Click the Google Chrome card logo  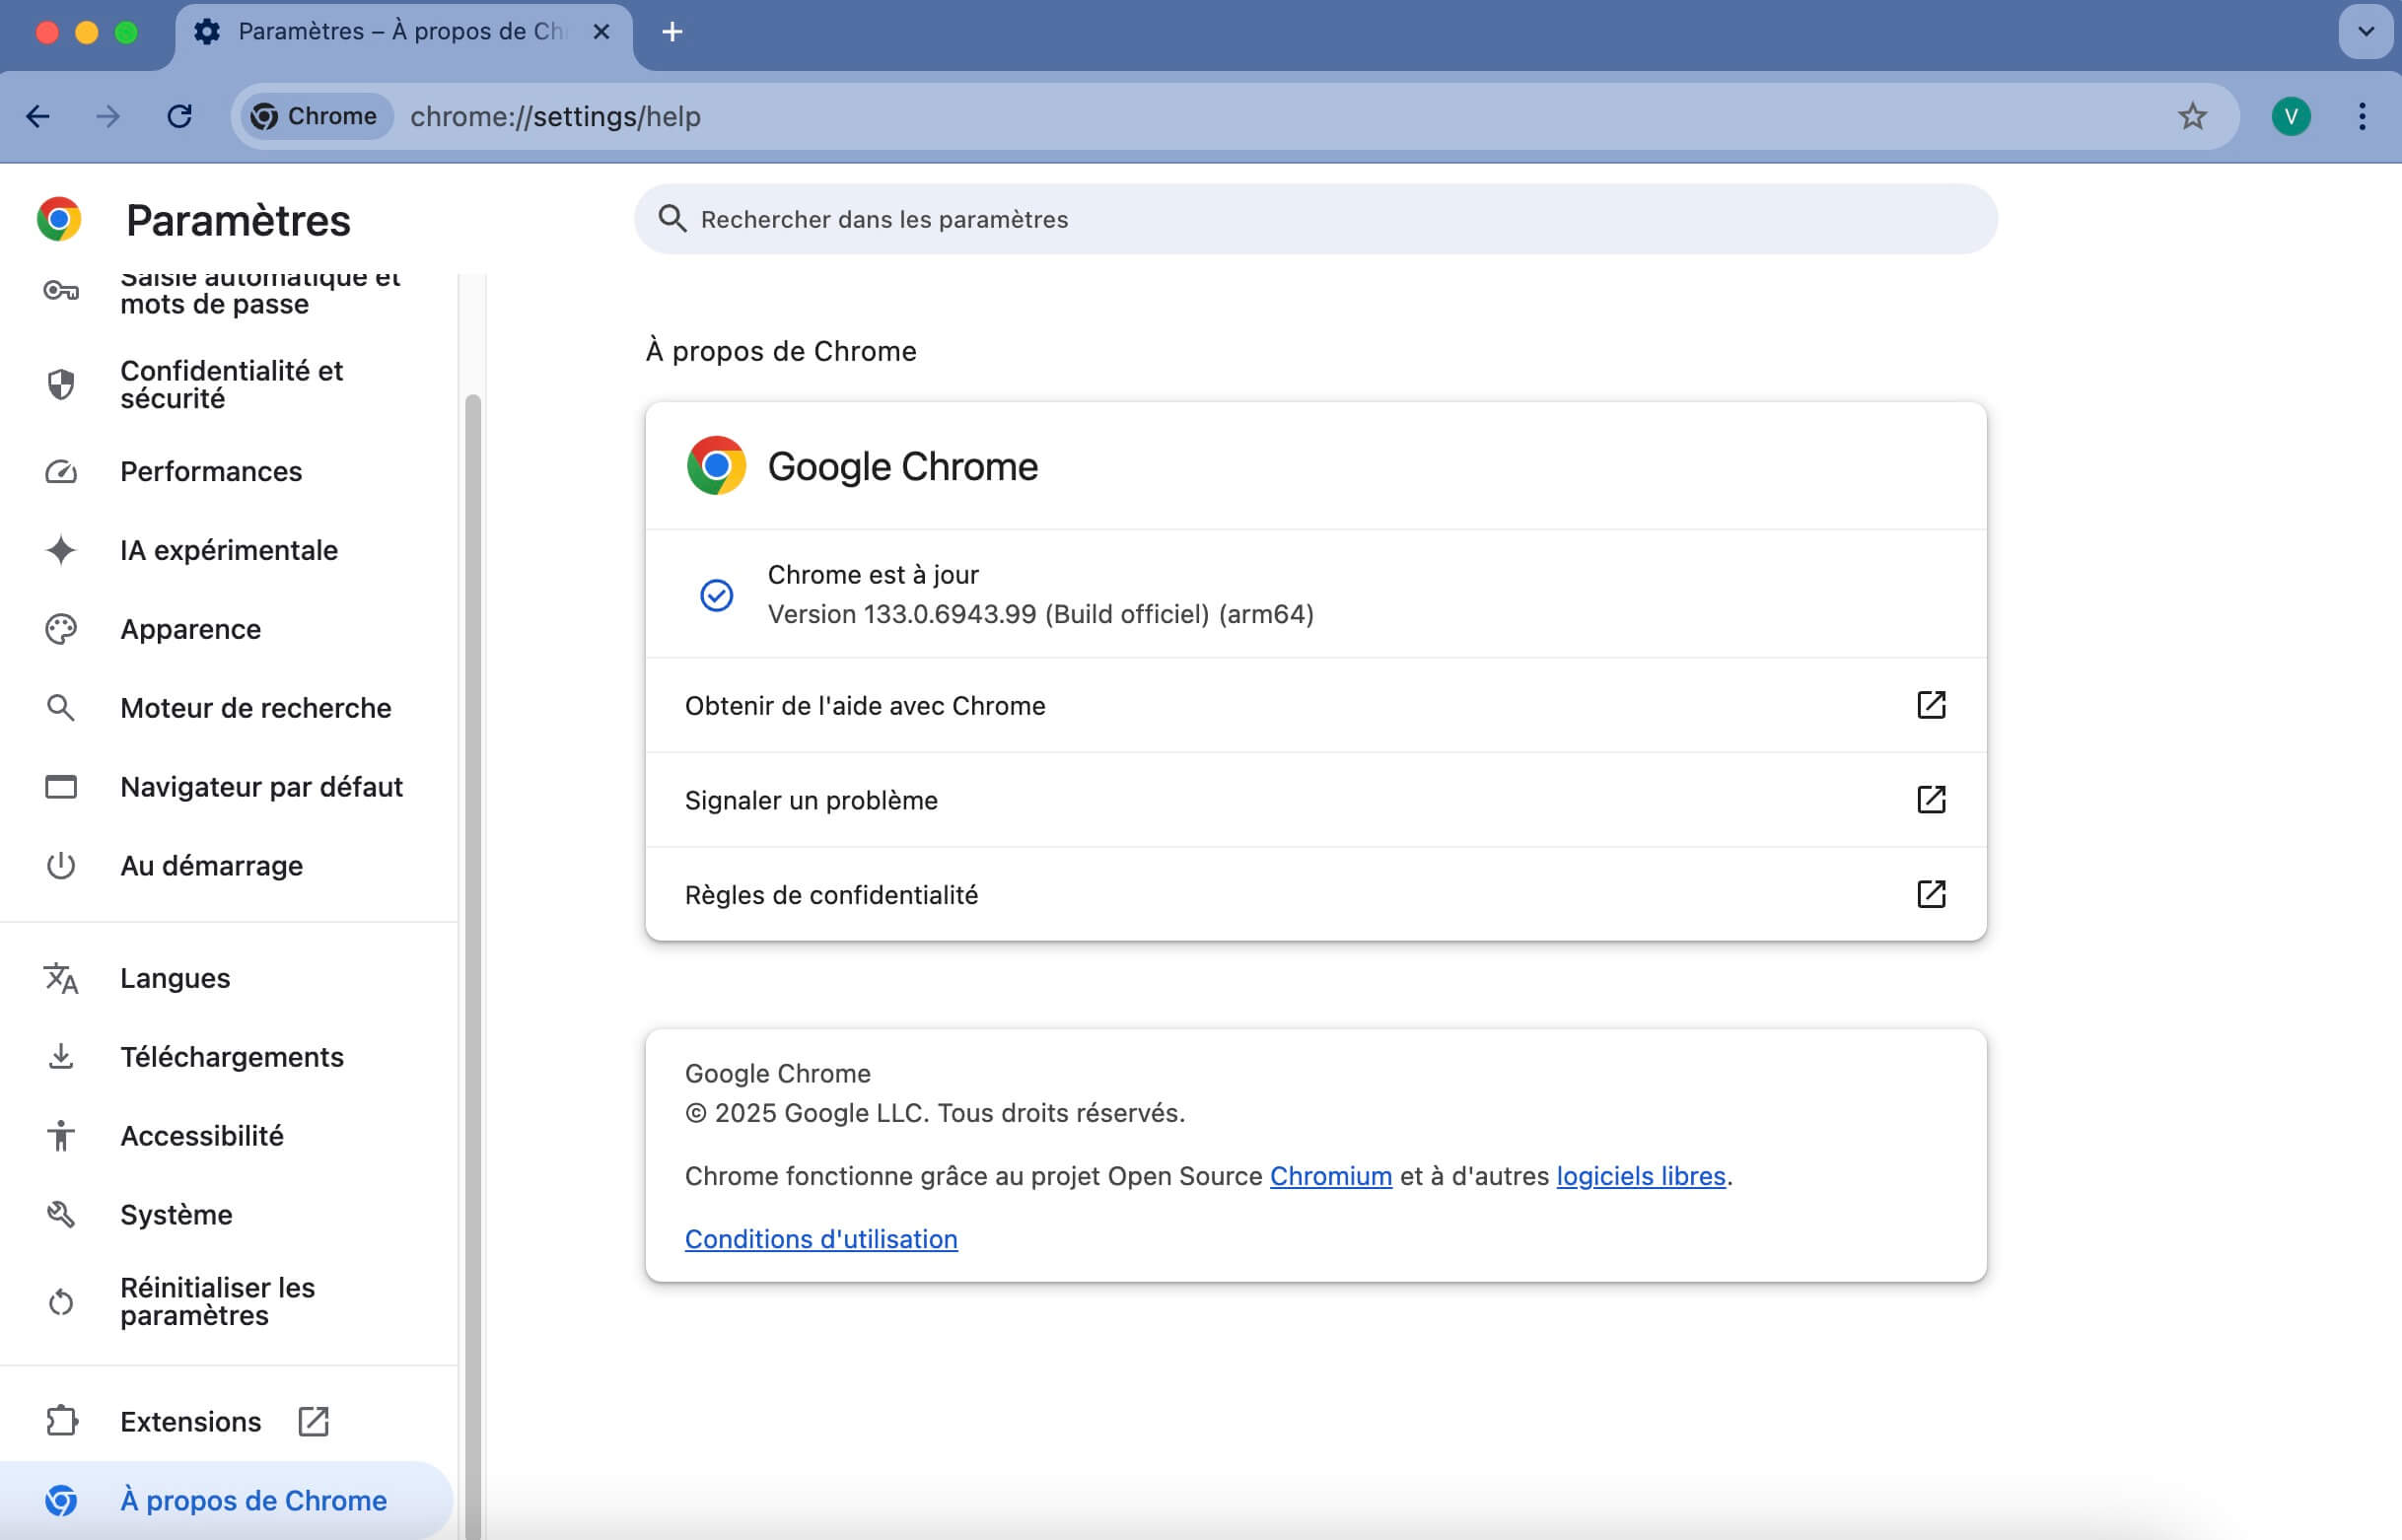point(716,465)
